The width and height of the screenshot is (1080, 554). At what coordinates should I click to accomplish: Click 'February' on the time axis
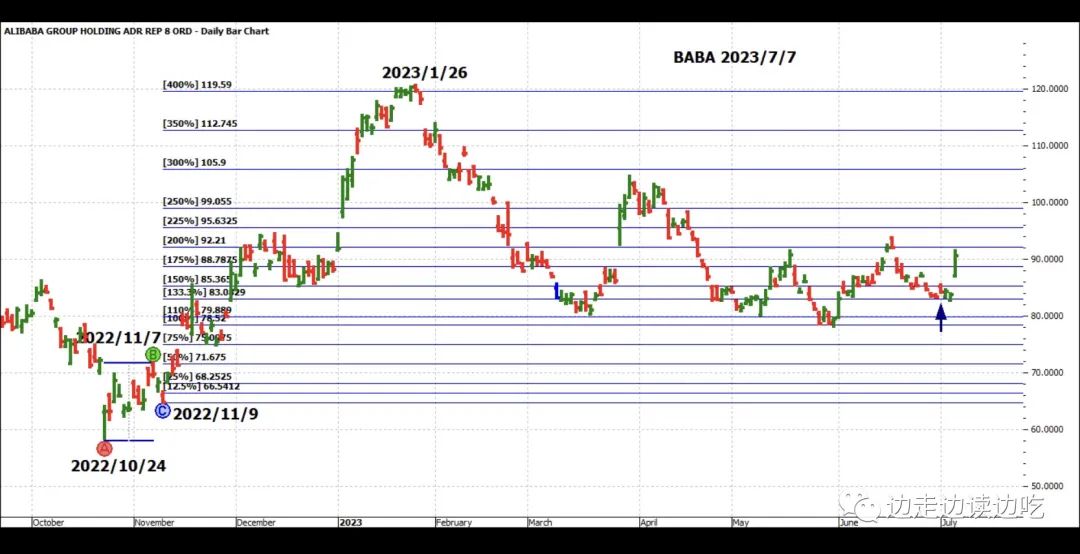click(x=454, y=522)
